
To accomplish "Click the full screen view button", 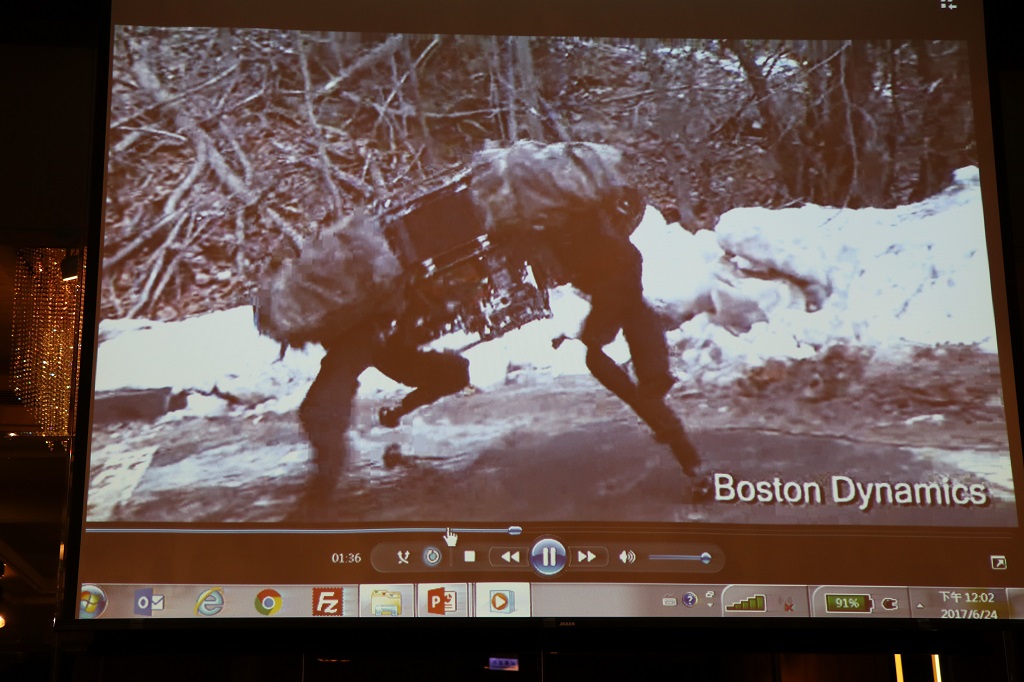I will pyautogui.click(x=997, y=563).
